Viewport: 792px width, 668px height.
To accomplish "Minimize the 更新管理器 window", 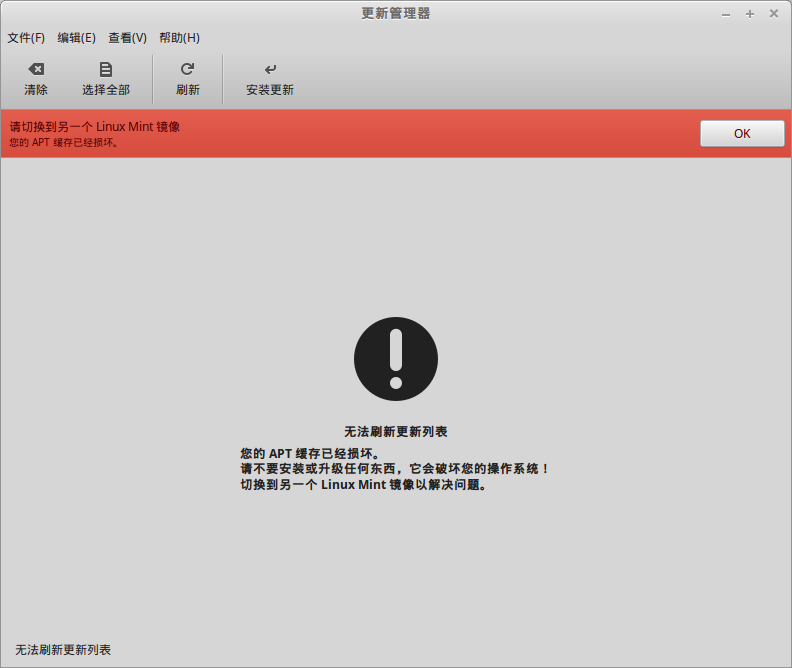I will pos(726,15).
